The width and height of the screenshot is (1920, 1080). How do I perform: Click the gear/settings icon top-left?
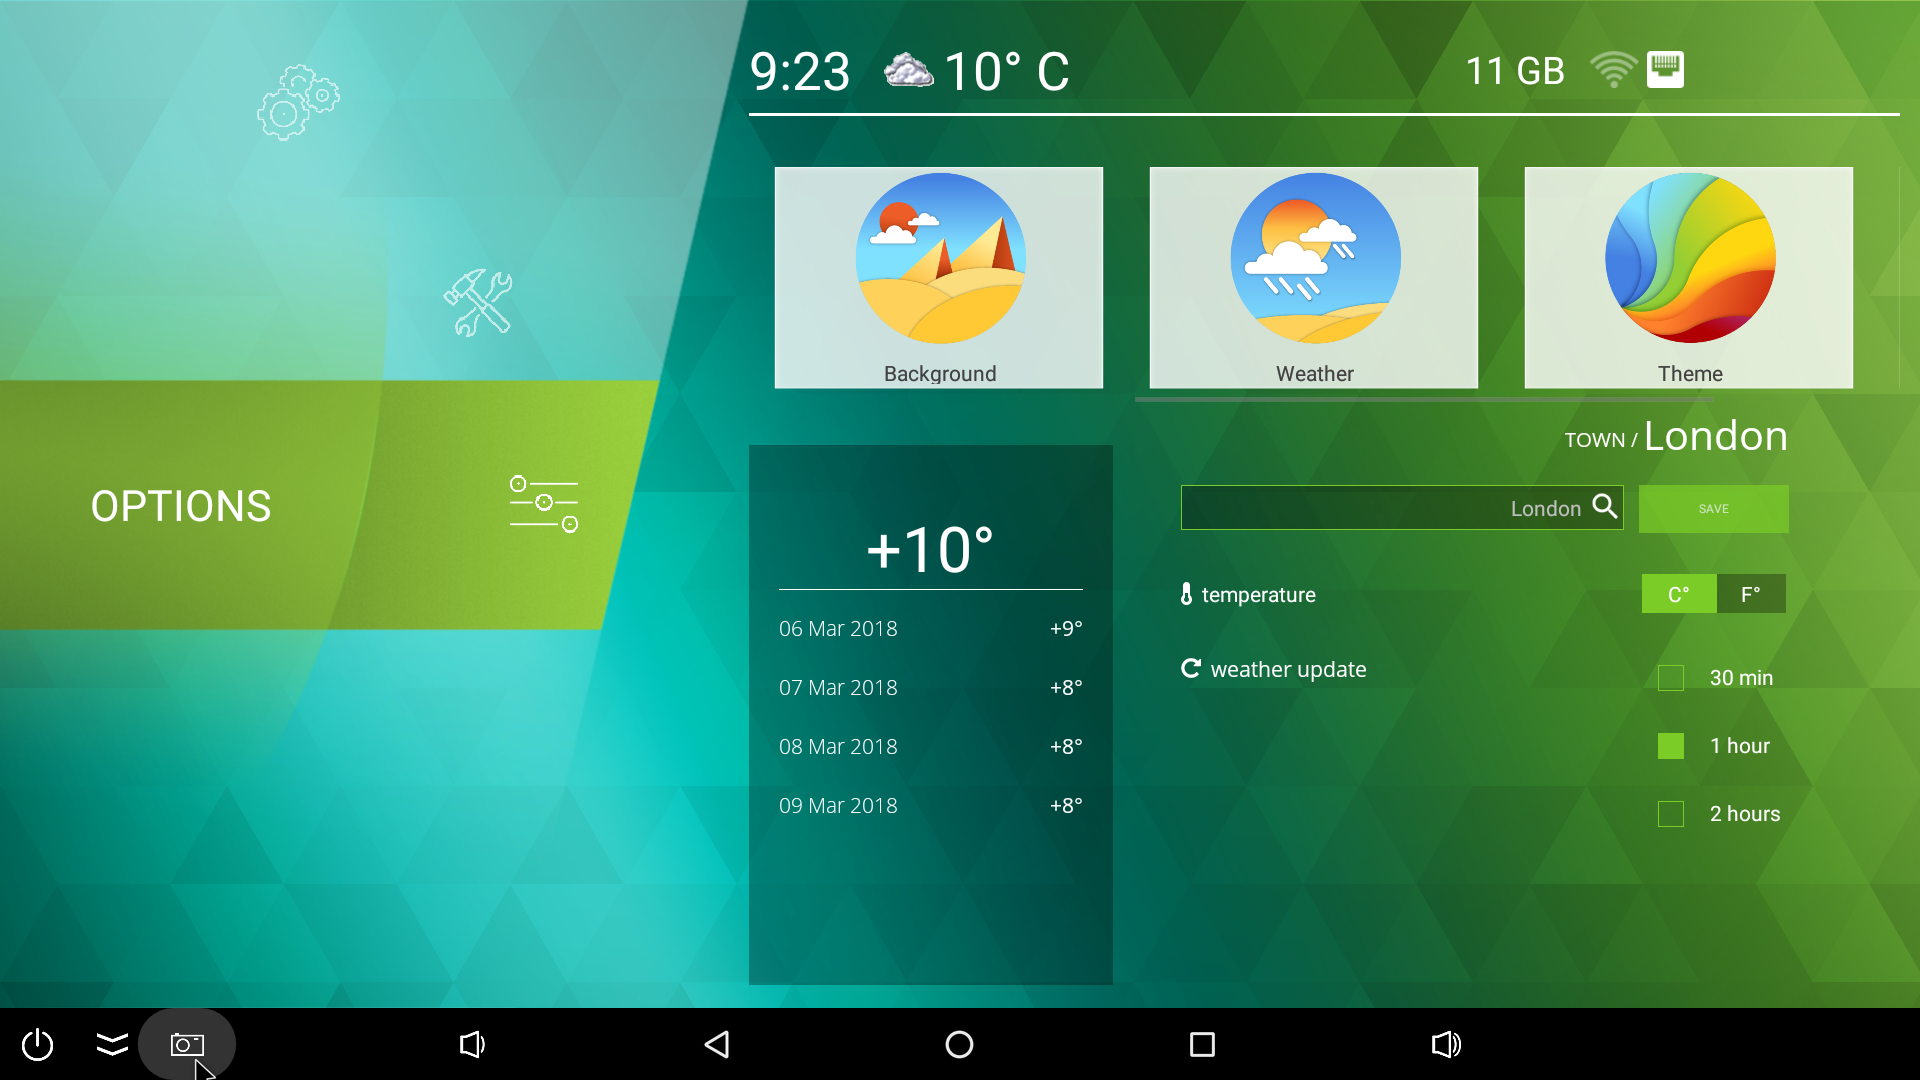[x=299, y=103]
